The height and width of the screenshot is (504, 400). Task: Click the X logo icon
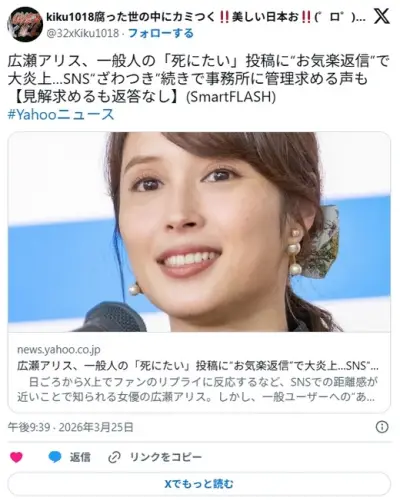click(x=382, y=16)
